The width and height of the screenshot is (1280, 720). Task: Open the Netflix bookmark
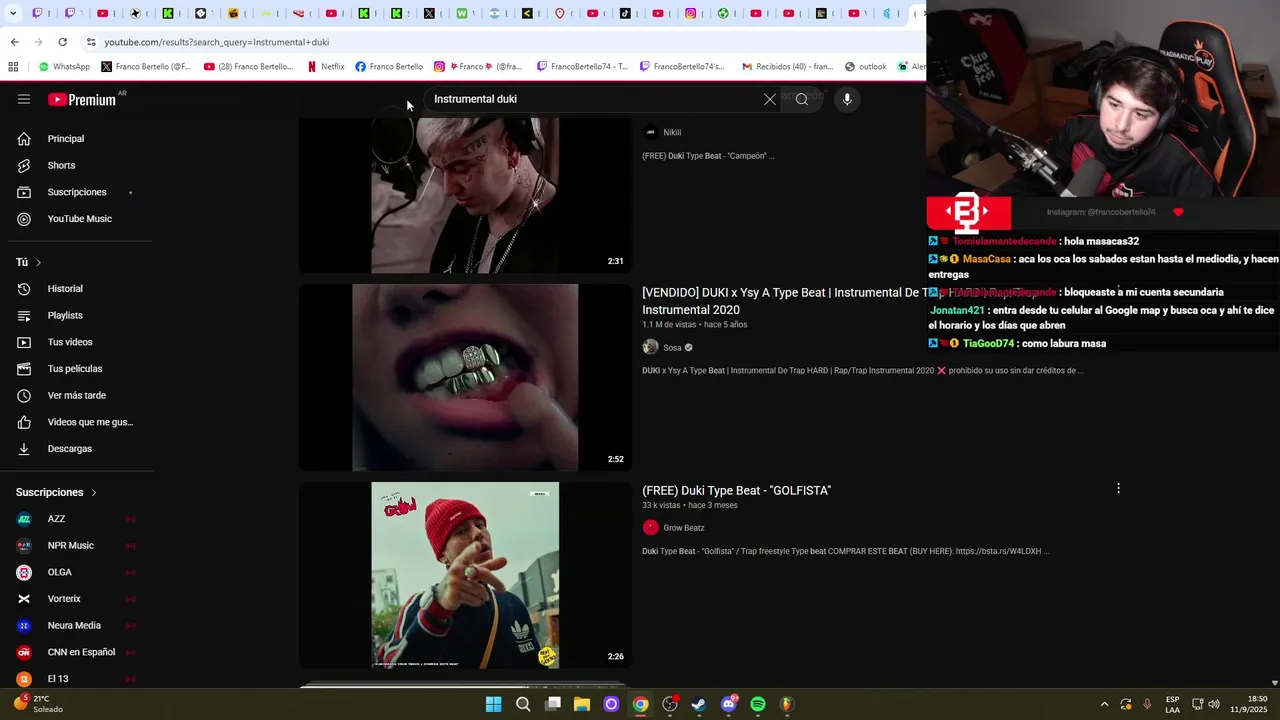pyautogui.click(x=326, y=67)
